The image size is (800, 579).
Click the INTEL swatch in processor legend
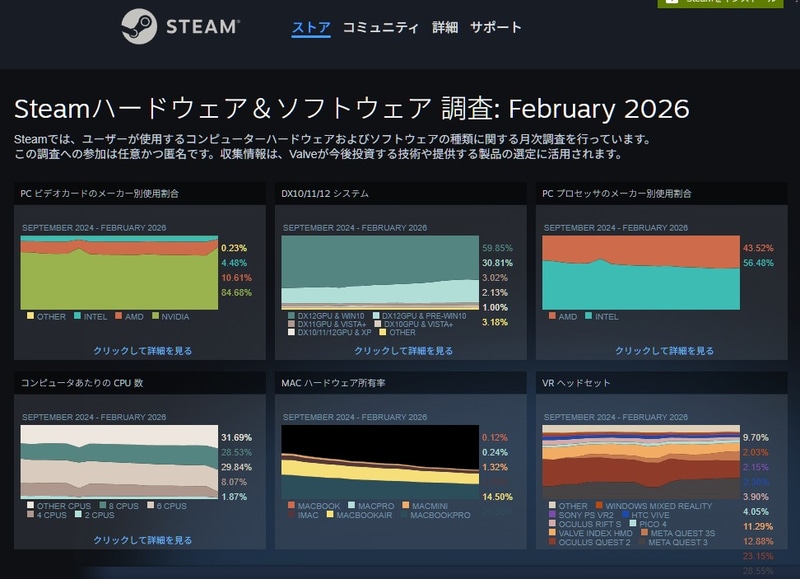pos(589,316)
